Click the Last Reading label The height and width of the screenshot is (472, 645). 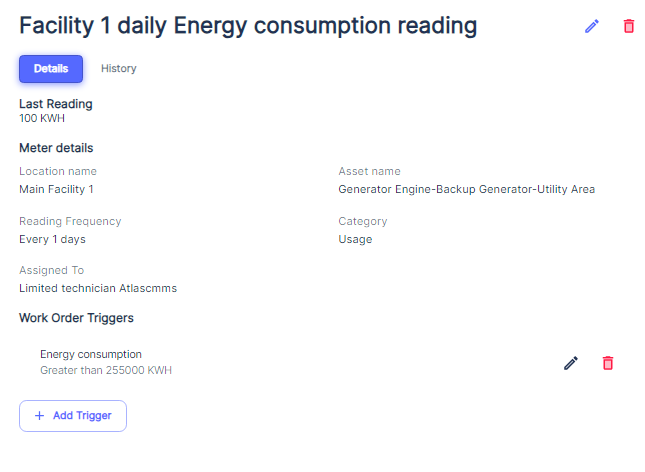pyautogui.click(x=56, y=104)
